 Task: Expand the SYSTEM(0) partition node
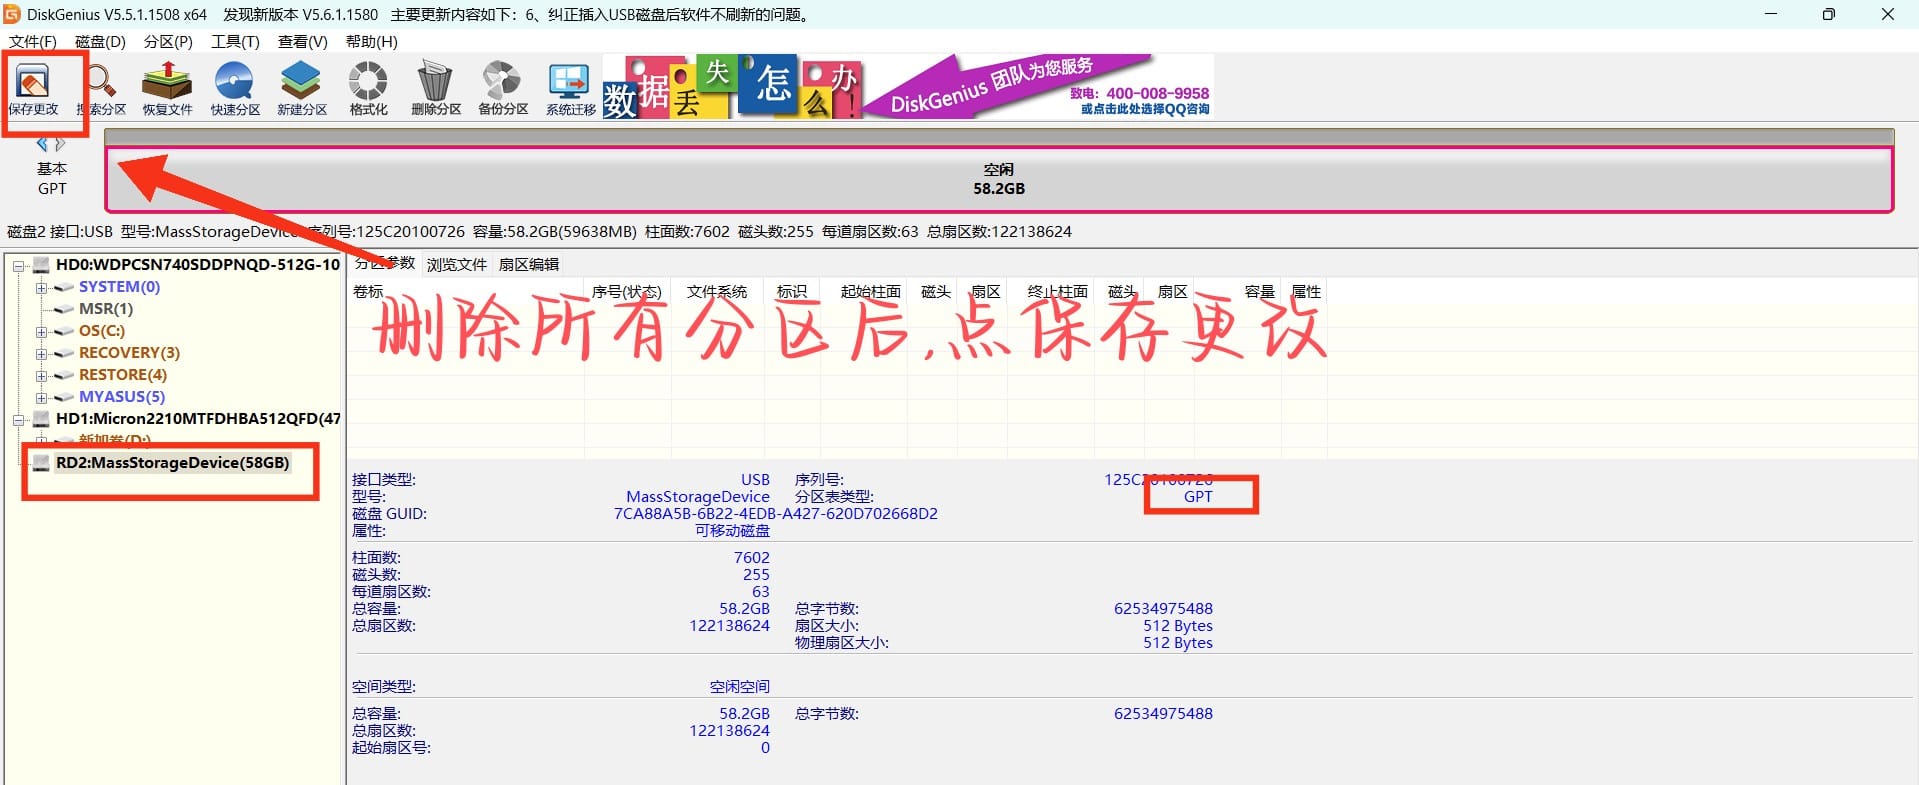pyautogui.click(x=41, y=288)
